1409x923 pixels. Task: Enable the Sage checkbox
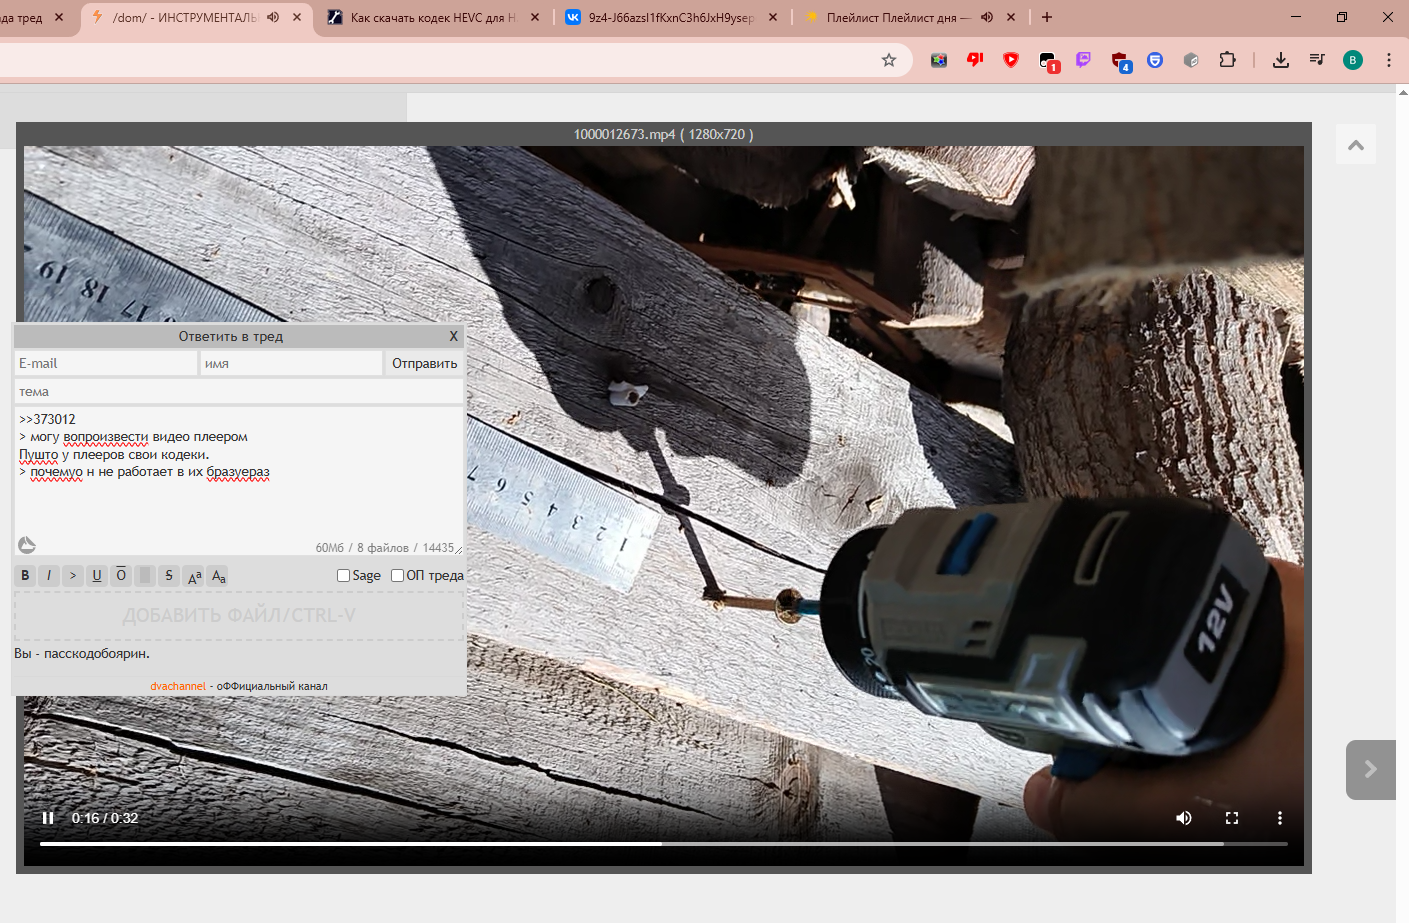[343, 575]
